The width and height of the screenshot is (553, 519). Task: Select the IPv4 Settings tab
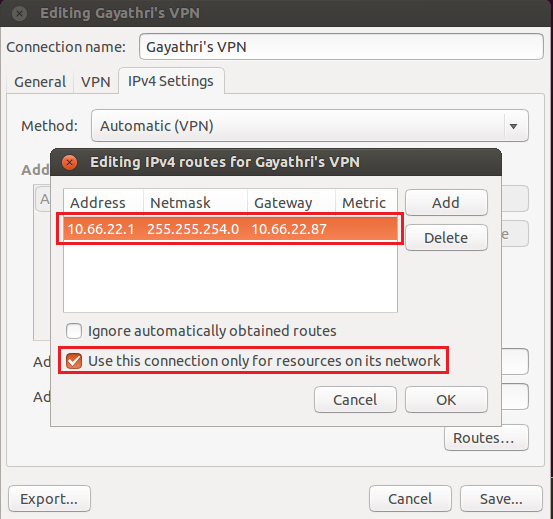[x=171, y=81]
